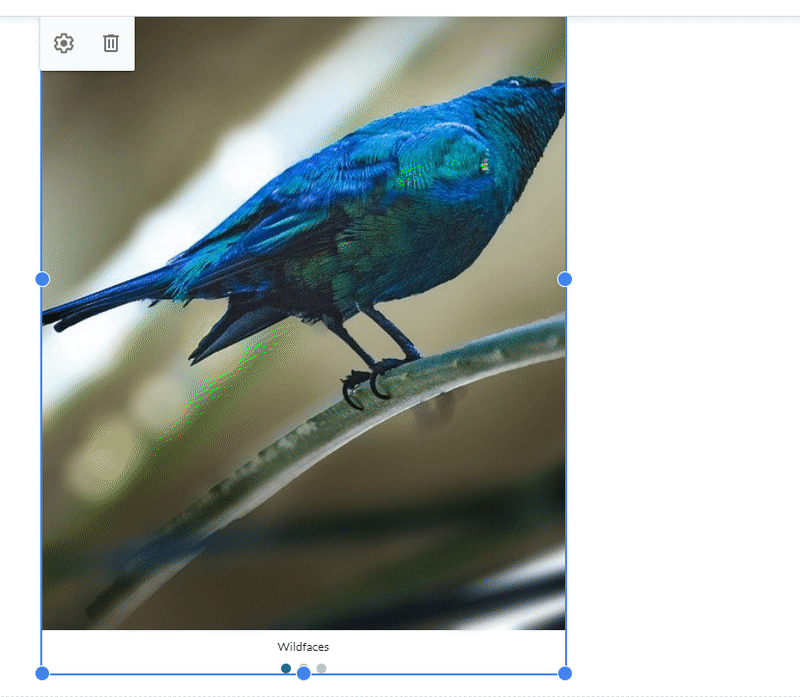Select the first carousel dot indicator
This screenshot has width=800, height=697.
(286, 668)
